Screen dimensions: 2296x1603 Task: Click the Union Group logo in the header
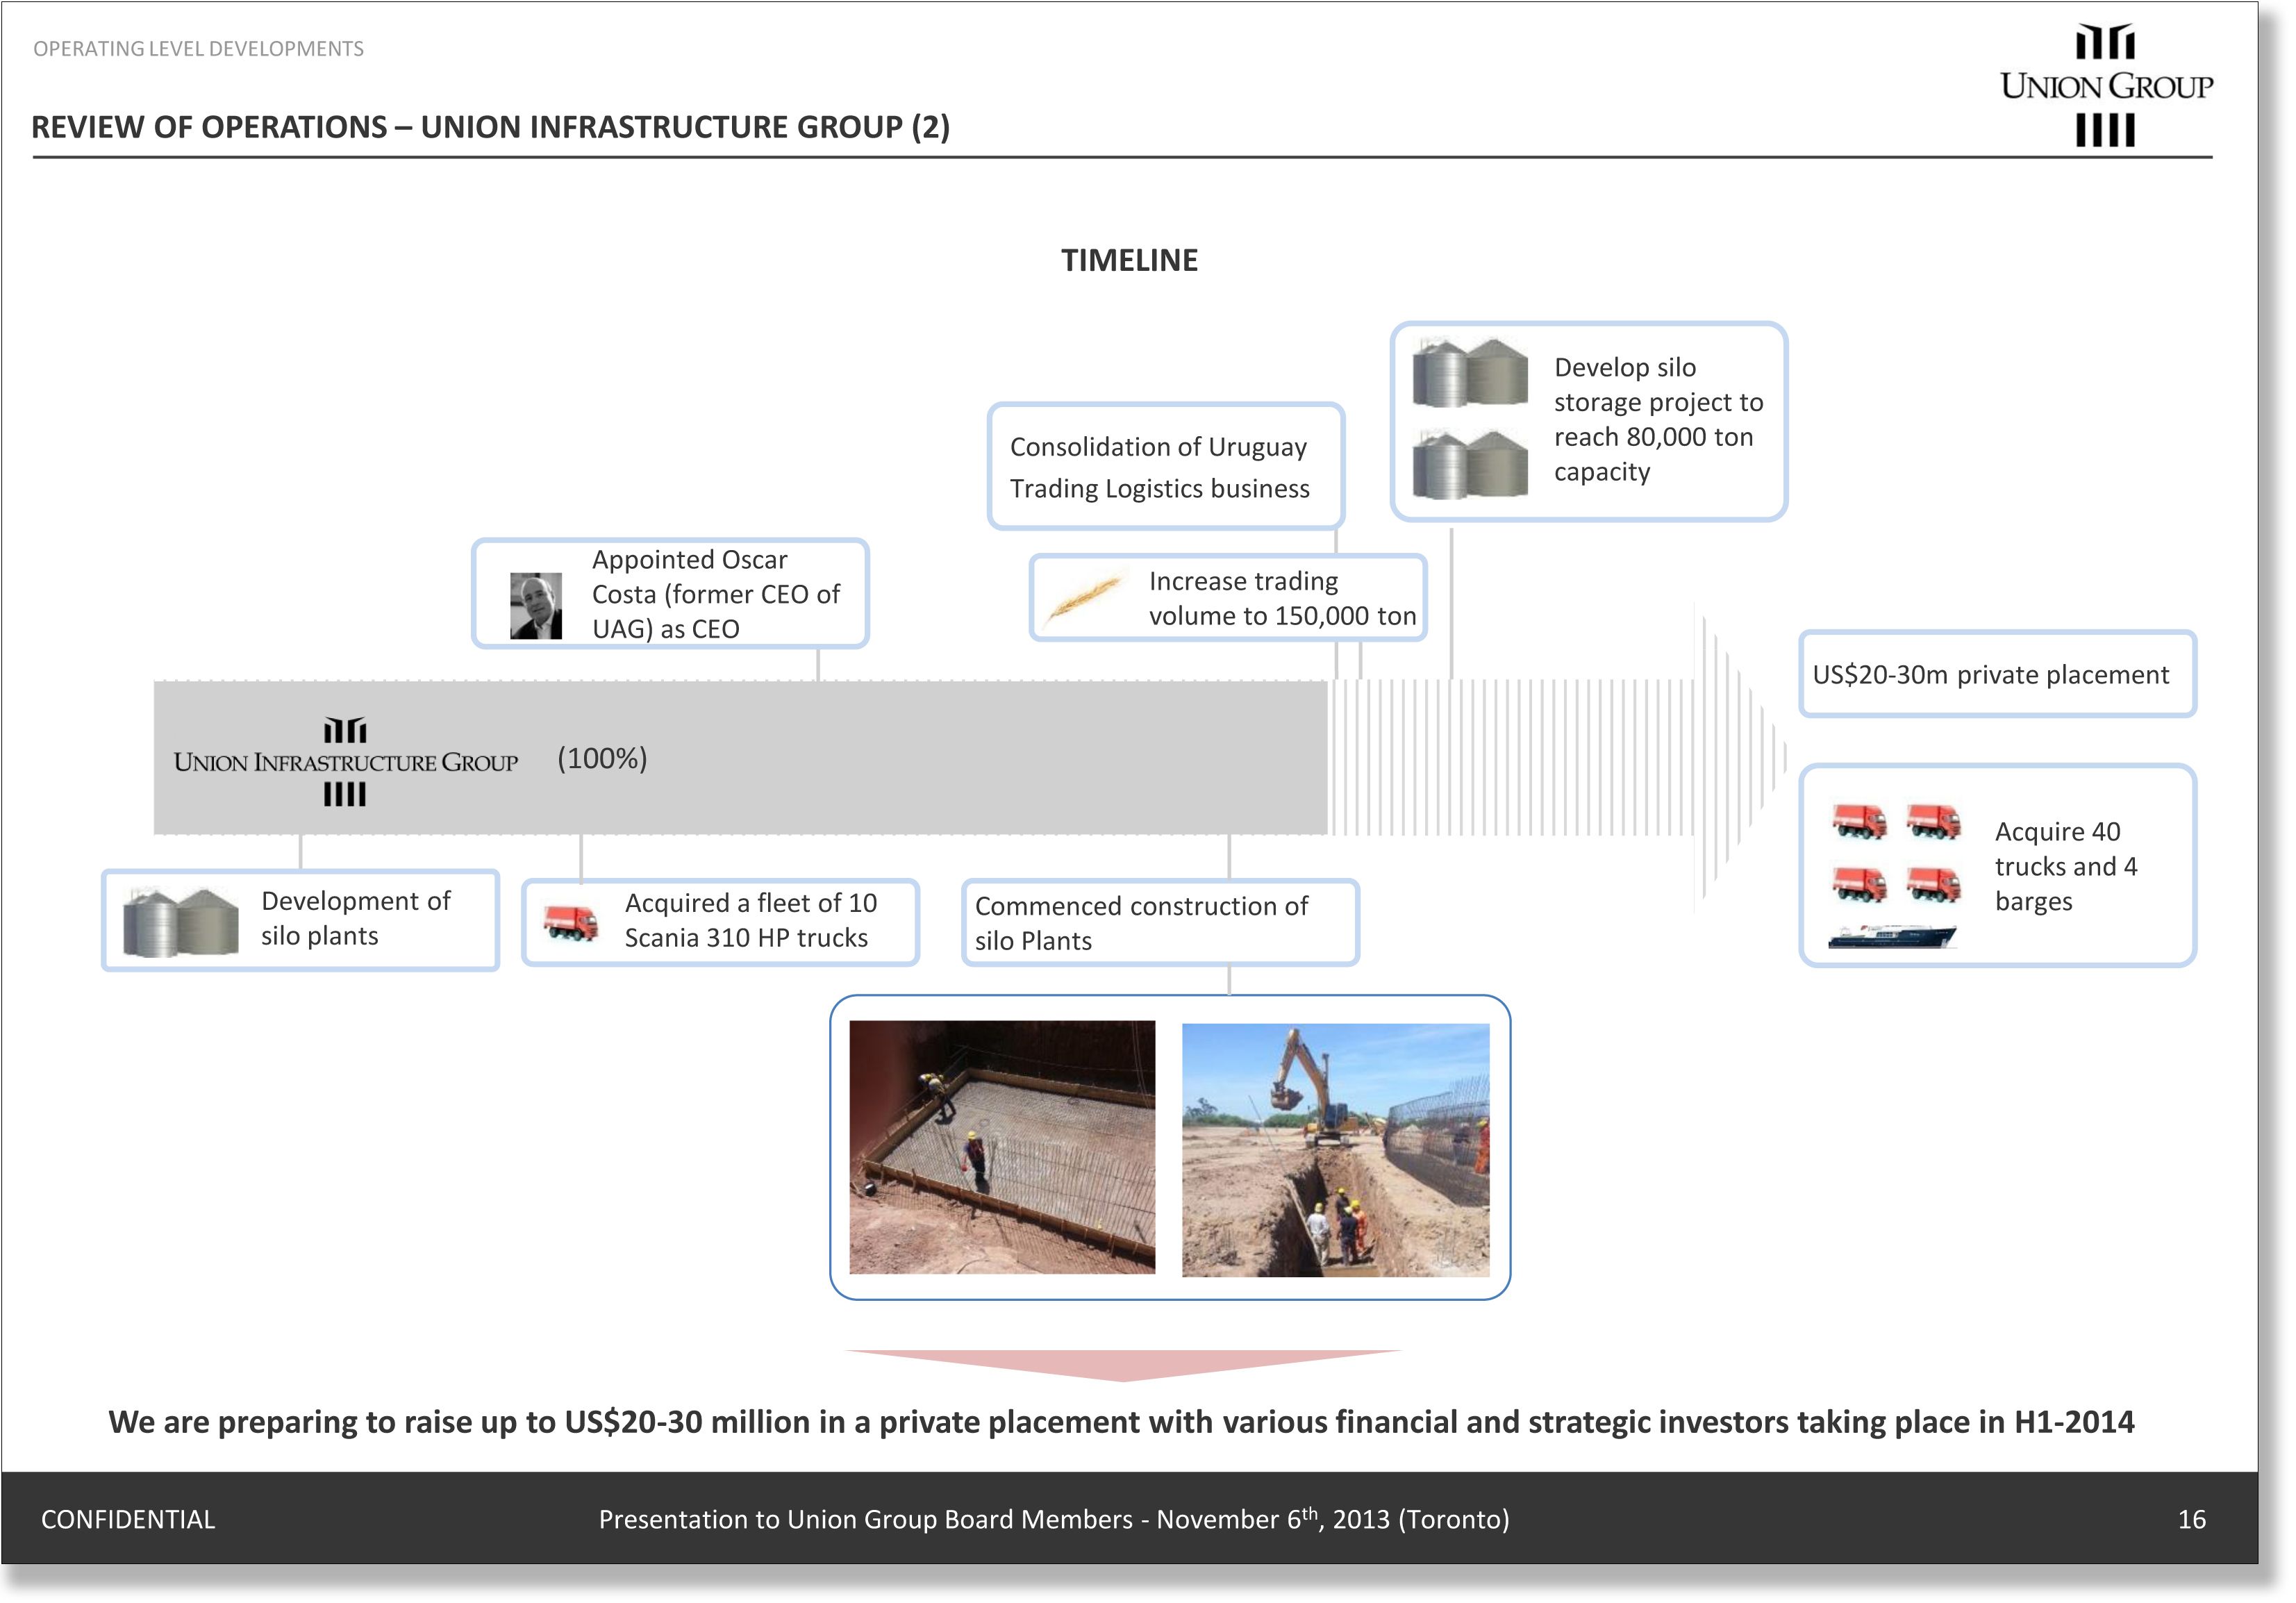pos(2106,85)
